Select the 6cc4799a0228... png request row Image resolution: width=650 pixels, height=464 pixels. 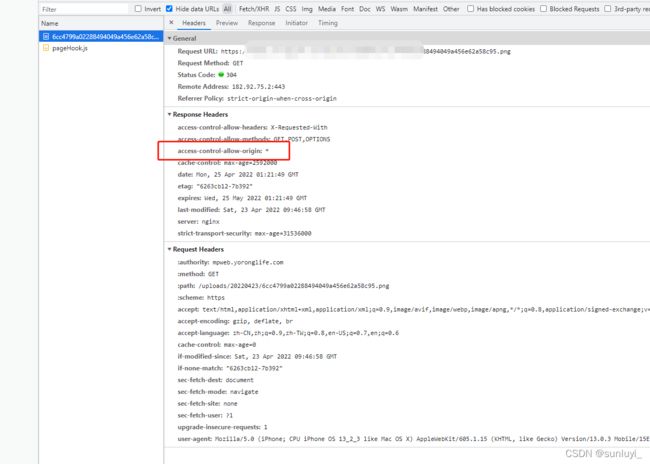pos(101,36)
